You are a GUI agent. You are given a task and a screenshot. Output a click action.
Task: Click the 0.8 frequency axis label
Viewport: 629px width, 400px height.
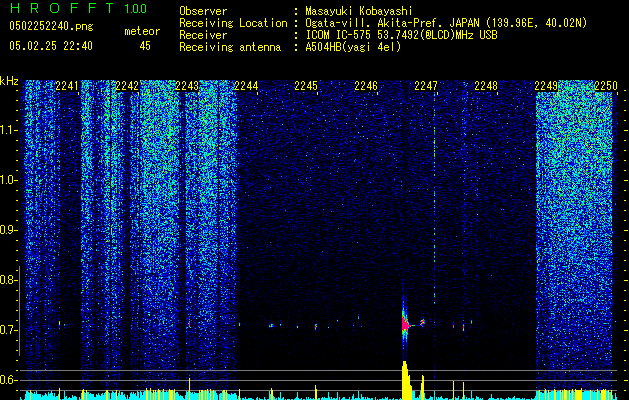click(8, 280)
